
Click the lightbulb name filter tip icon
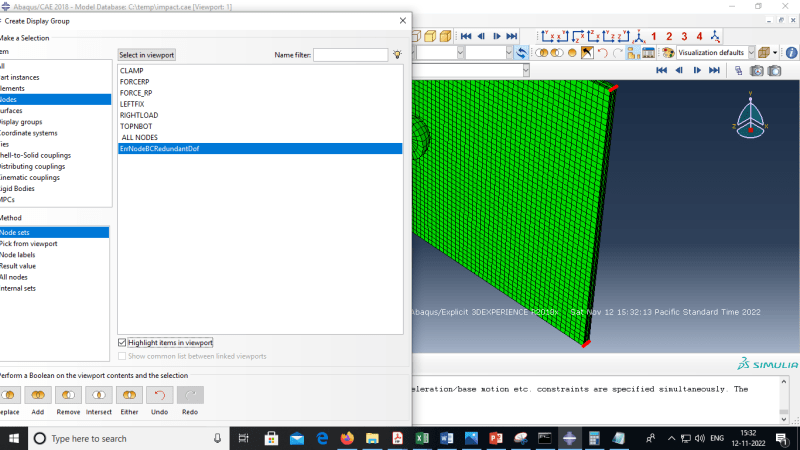(397, 55)
